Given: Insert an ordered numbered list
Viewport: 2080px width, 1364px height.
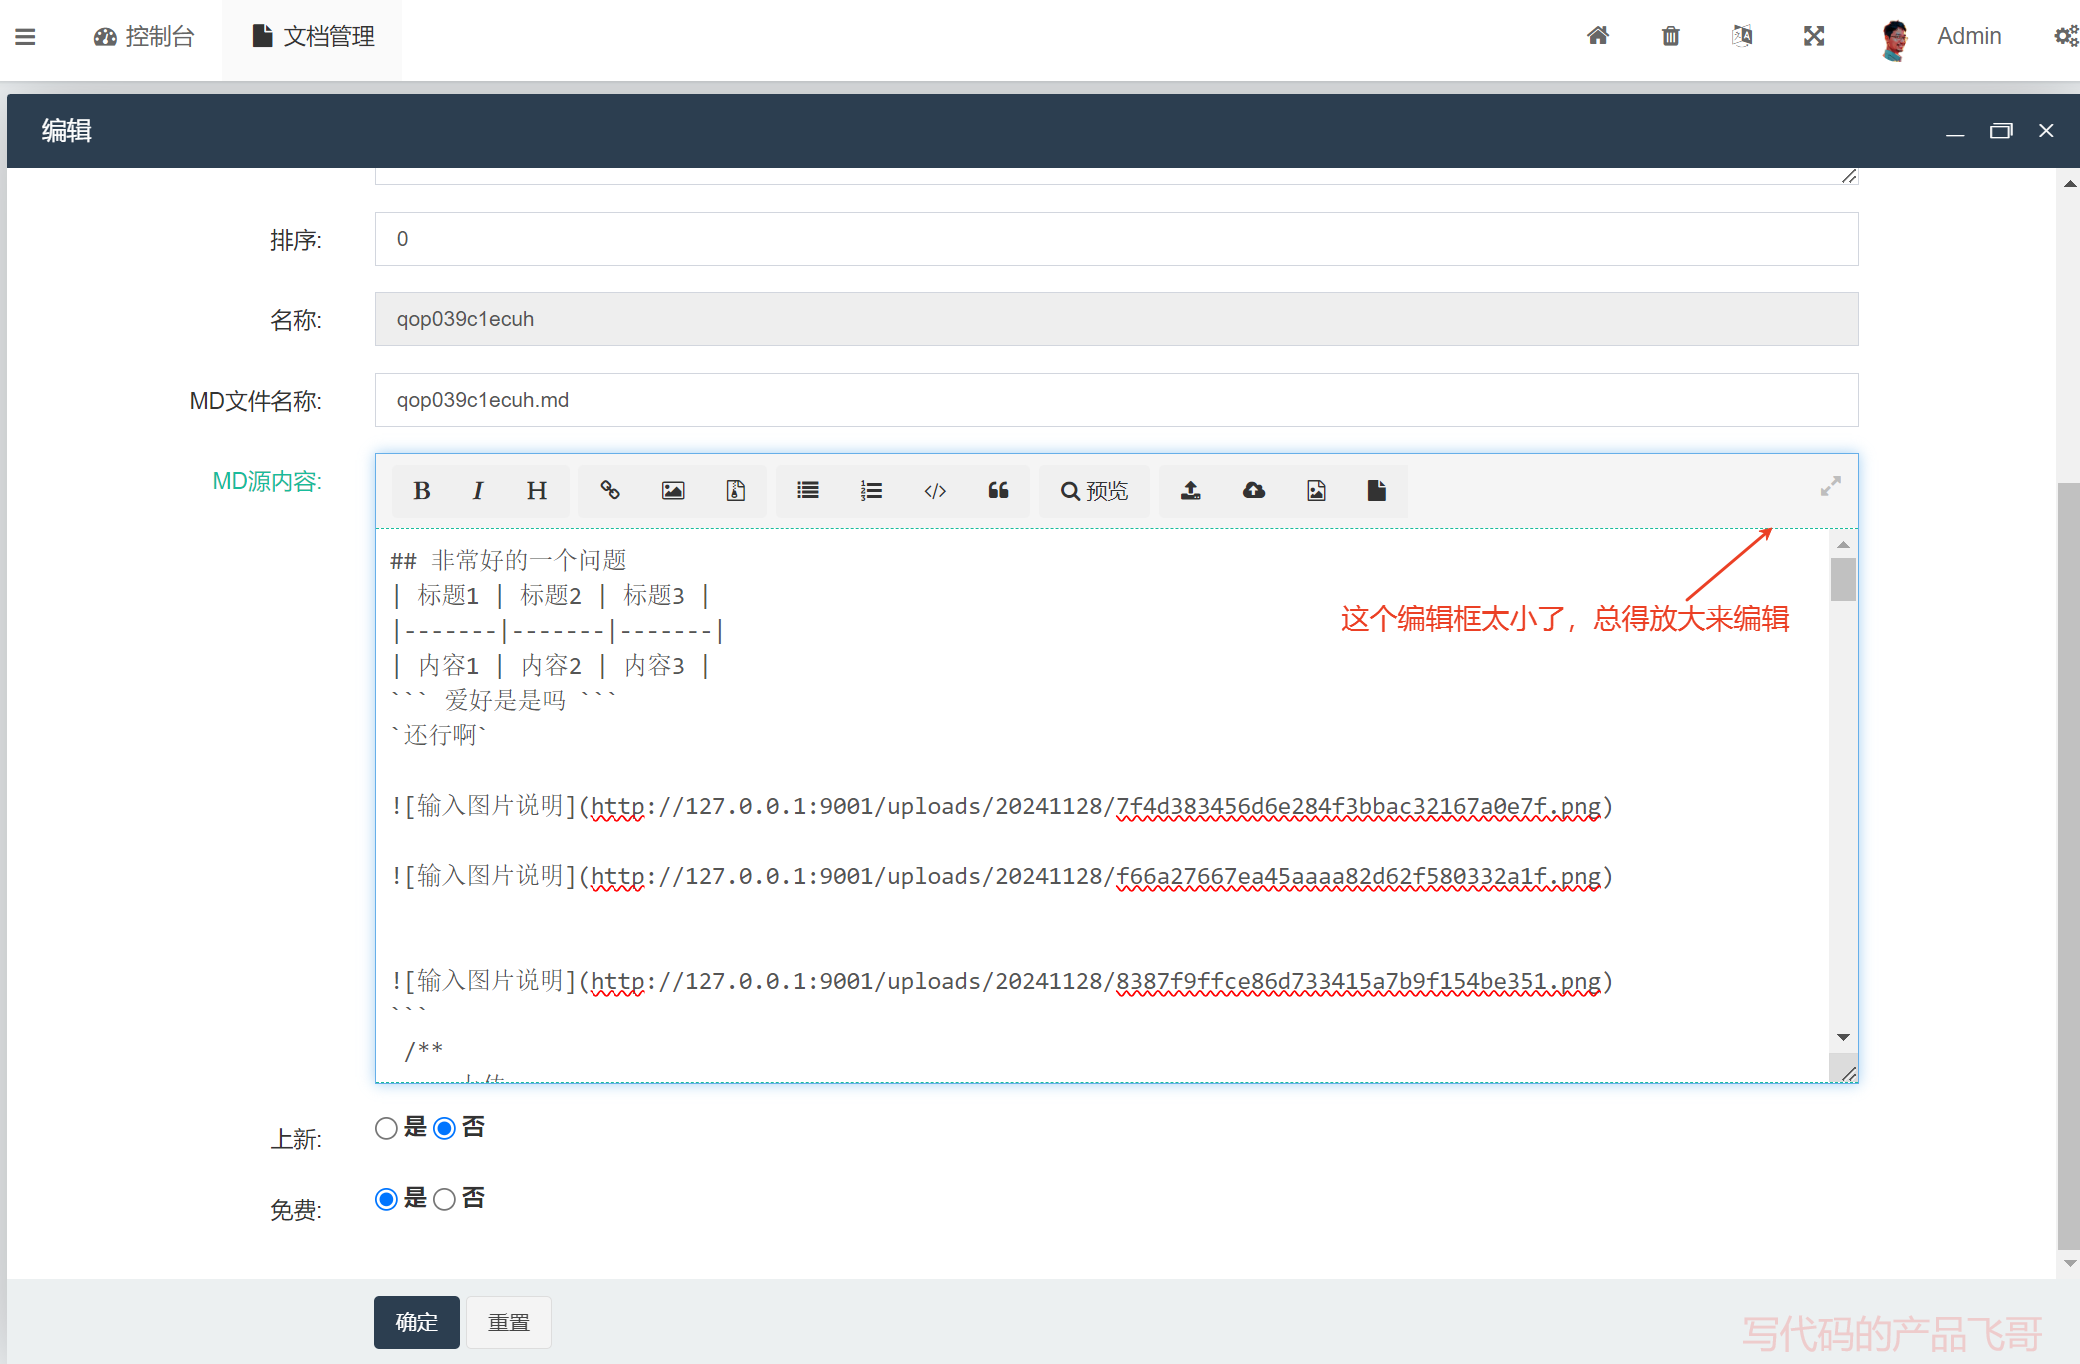Looking at the screenshot, I should (x=871, y=491).
